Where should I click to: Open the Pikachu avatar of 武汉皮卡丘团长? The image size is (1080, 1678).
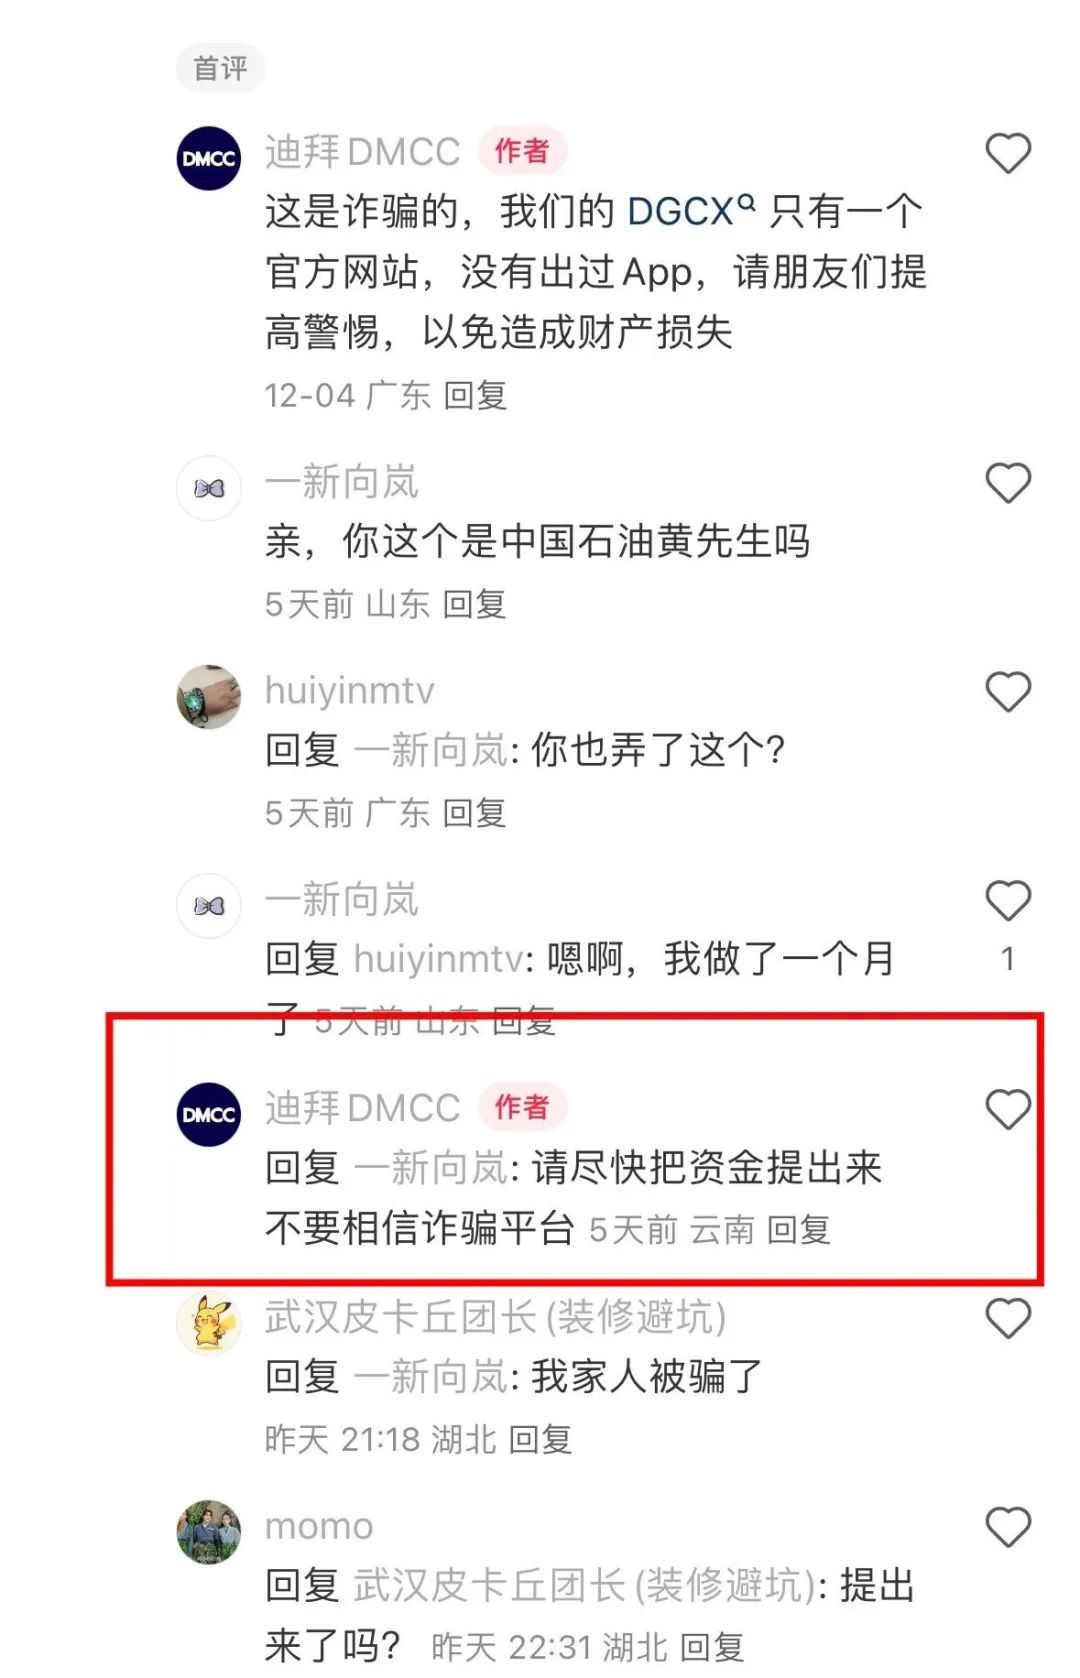point(209,1323)
